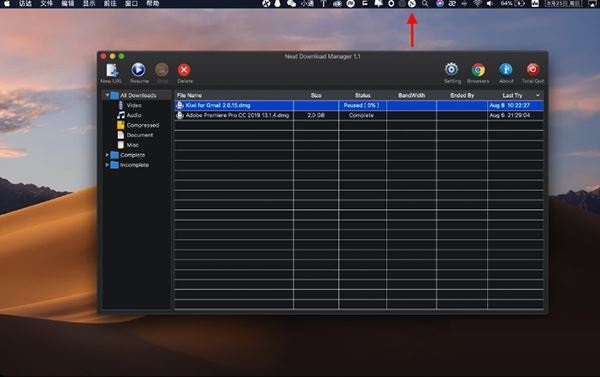Sort by Ended By column header
Image resolution: width=600 pixels, height=377 pixels.
tap(462, 95)
